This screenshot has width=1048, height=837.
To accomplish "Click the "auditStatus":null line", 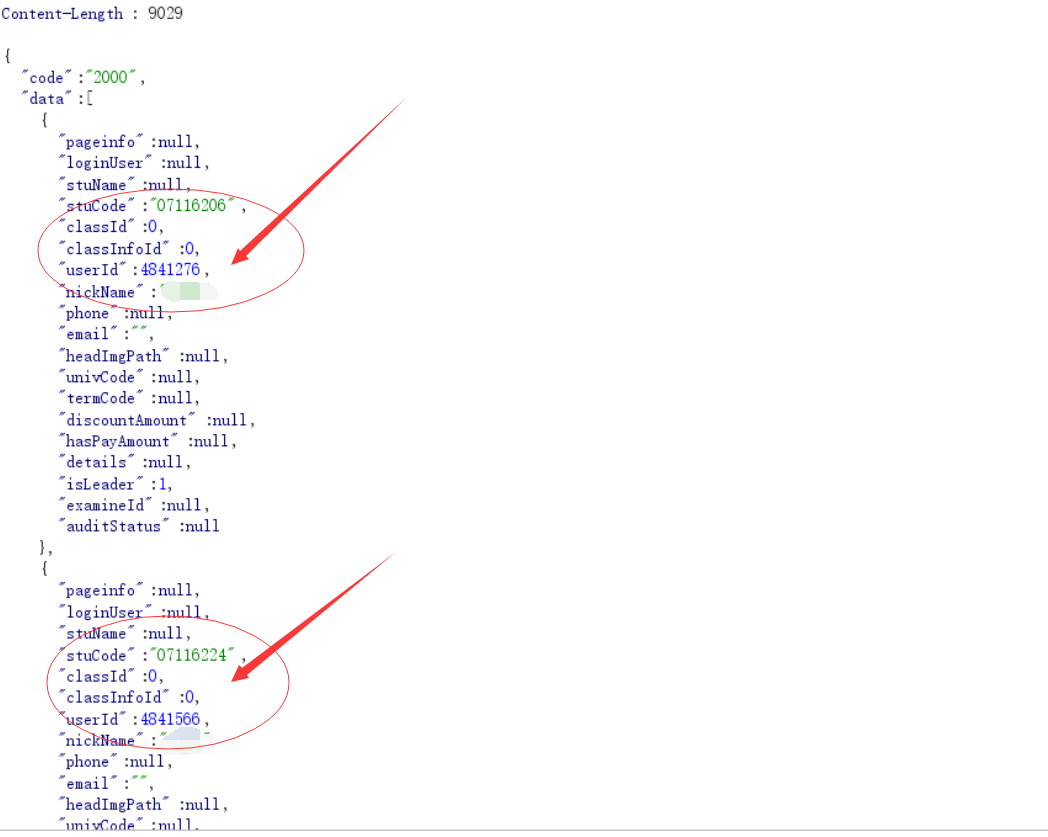I will [x=139, y=526].
